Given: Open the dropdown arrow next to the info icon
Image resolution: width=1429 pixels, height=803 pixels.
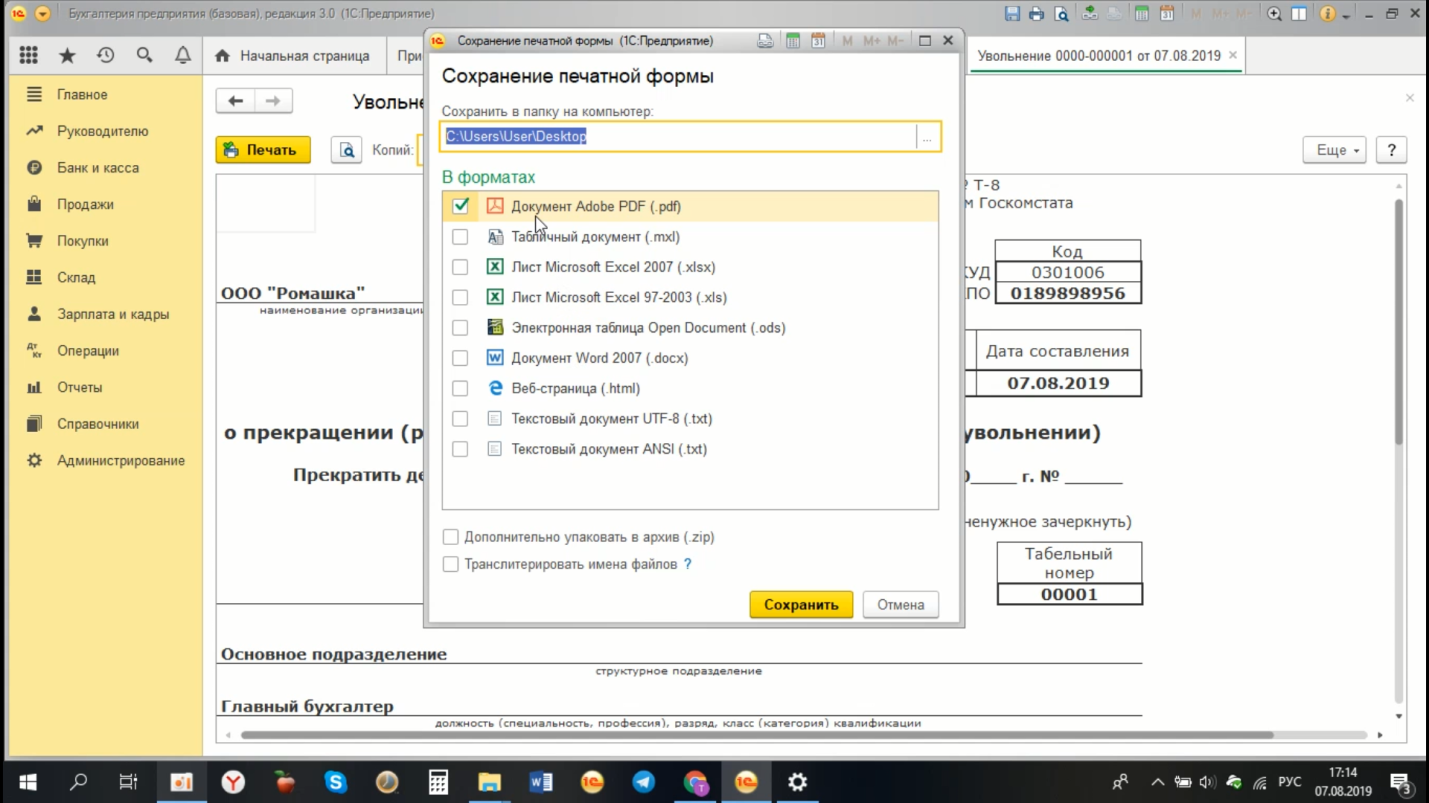Looking at the screenshot, I should (x=1346, y=16).
